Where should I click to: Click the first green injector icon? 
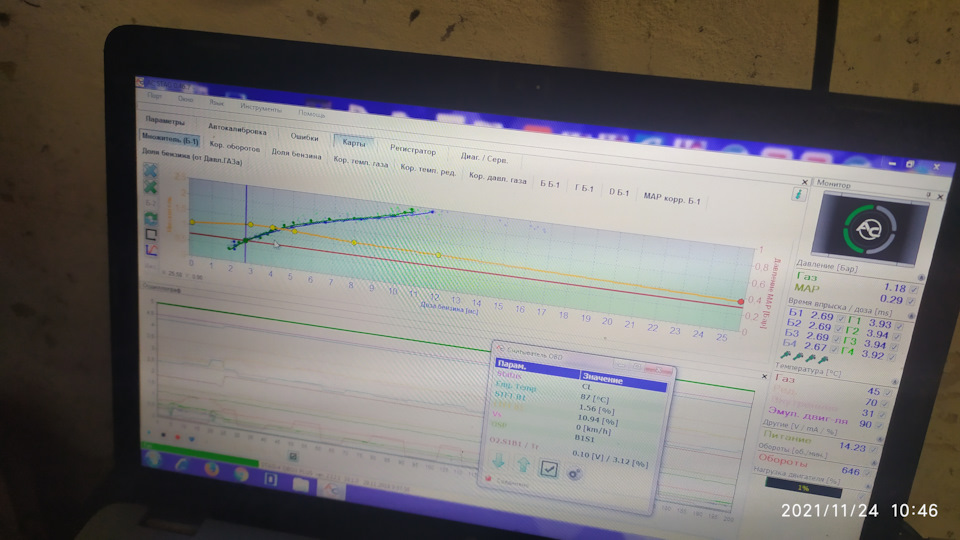click(x=786, y=354)
